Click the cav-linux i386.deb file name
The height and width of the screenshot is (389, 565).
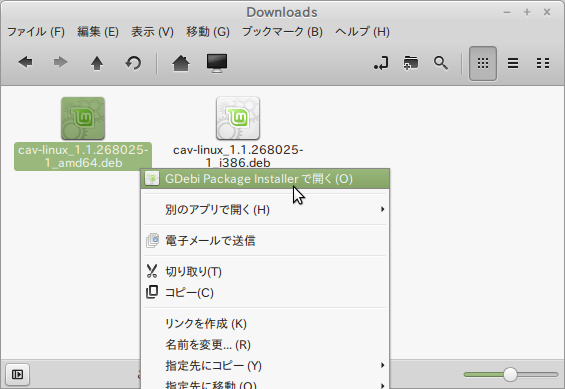click(x=238, y=156)
